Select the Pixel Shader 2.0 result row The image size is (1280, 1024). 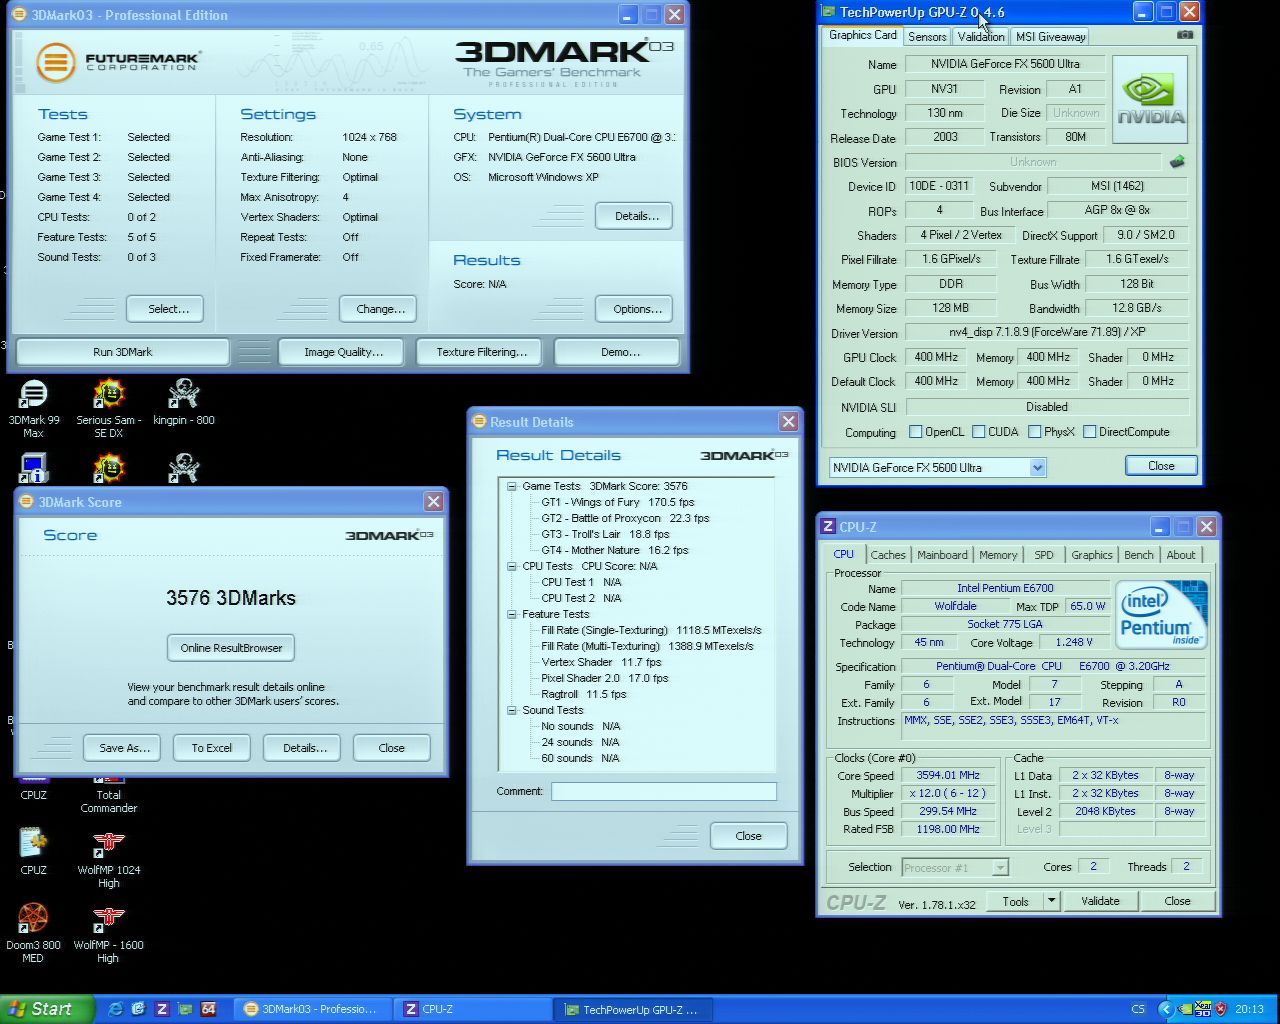604,678
